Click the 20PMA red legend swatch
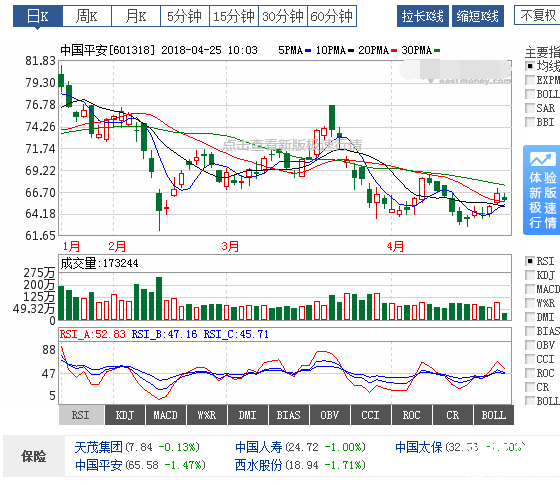Viewport: 560px width, 485px height. 394,51
